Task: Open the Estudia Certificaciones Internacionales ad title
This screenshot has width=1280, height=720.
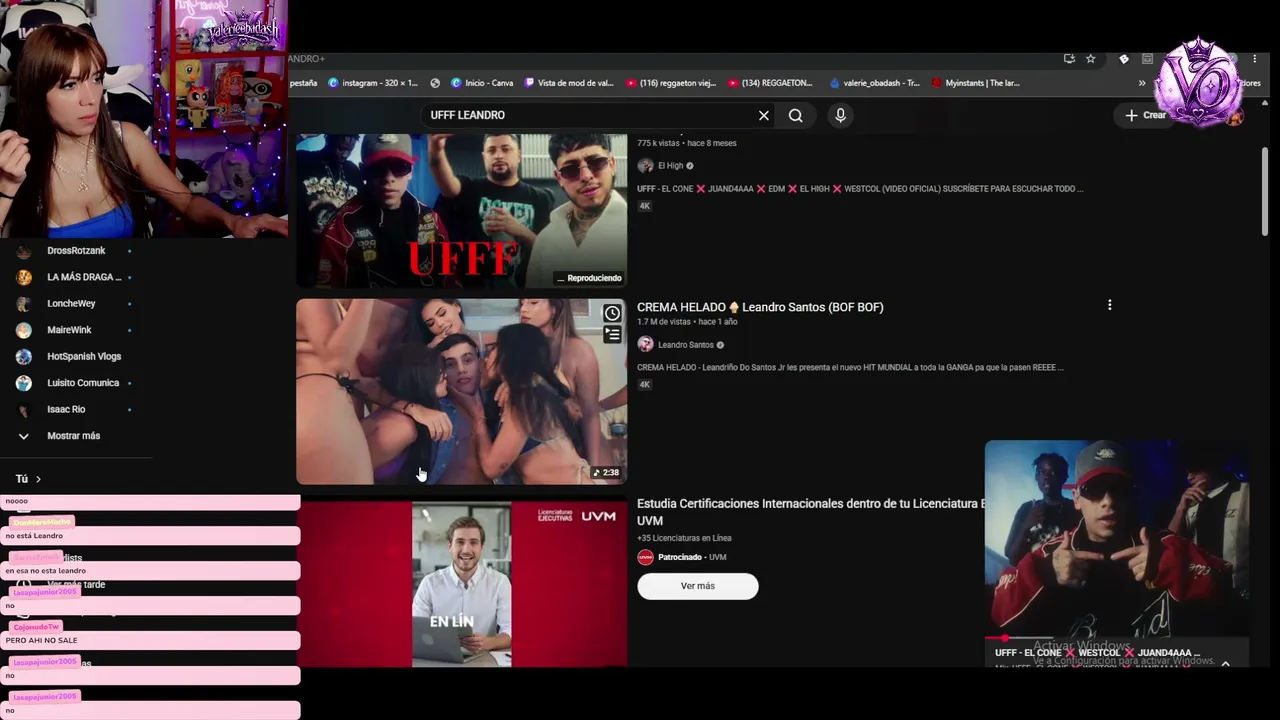Action: (811, 512)
